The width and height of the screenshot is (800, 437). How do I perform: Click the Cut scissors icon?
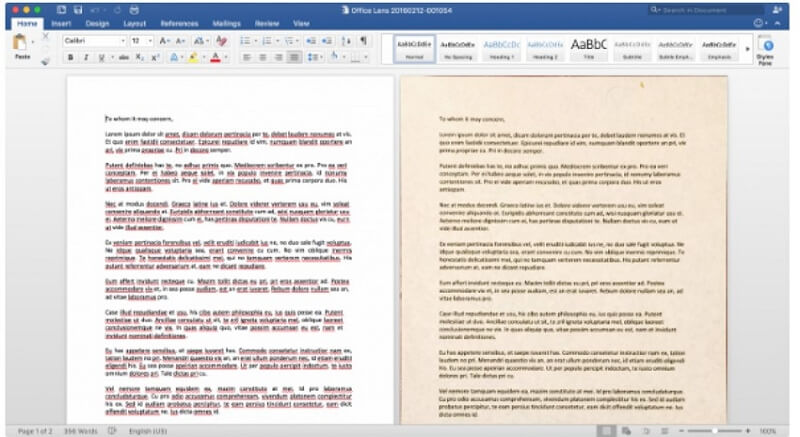click(x=45, y=36)
